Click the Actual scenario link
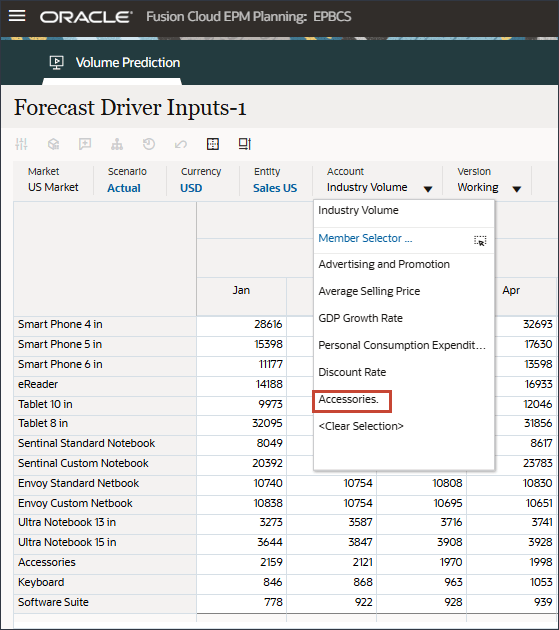559x630 pixels. (x=124, y=188)
